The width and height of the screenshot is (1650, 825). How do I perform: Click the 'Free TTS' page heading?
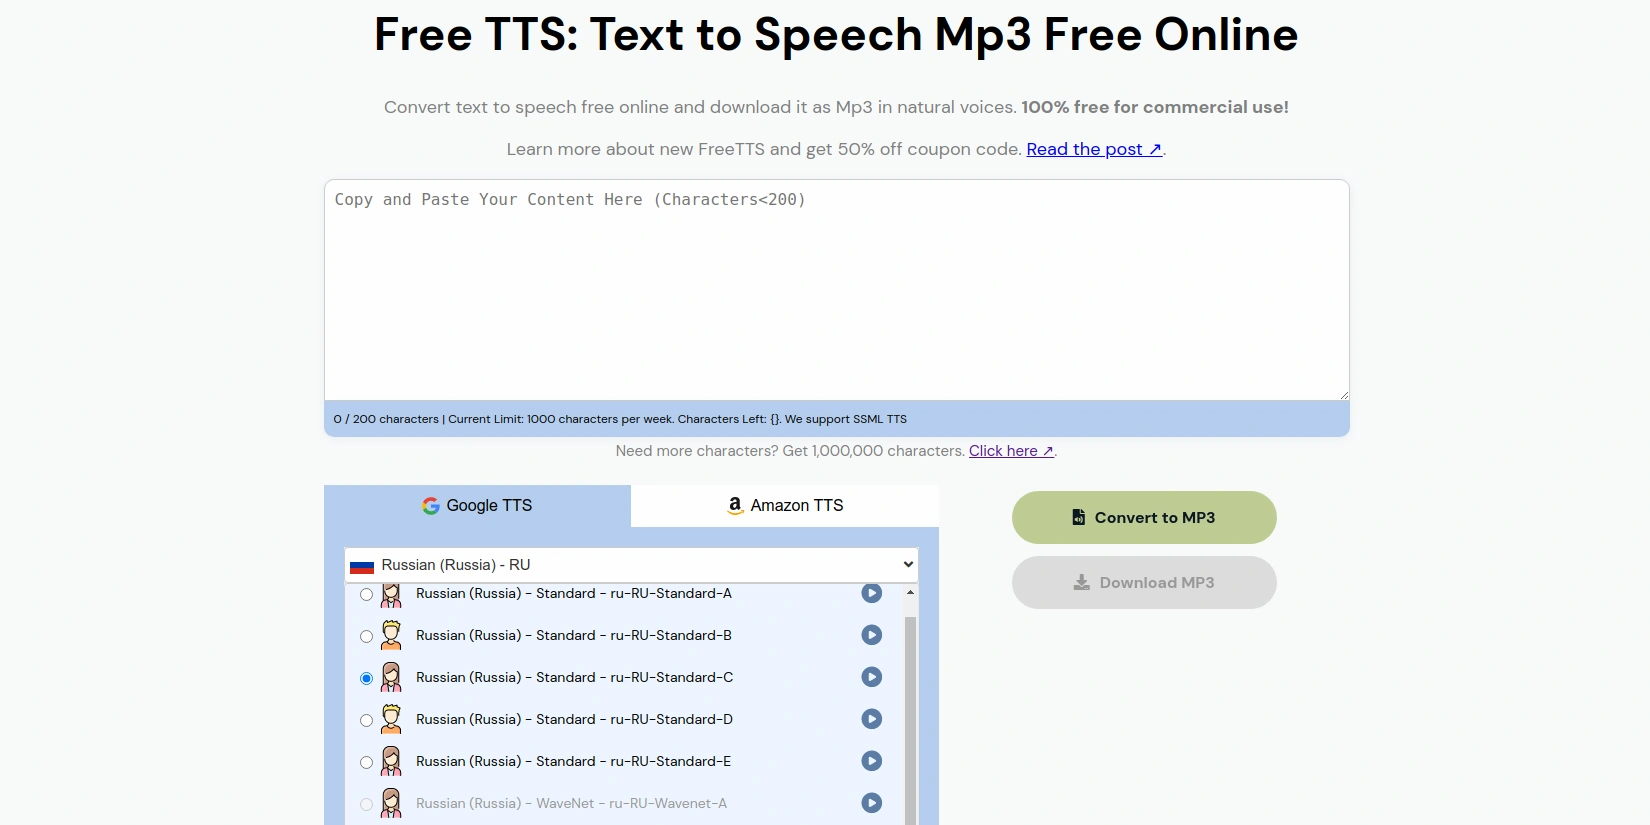(836, 35)
